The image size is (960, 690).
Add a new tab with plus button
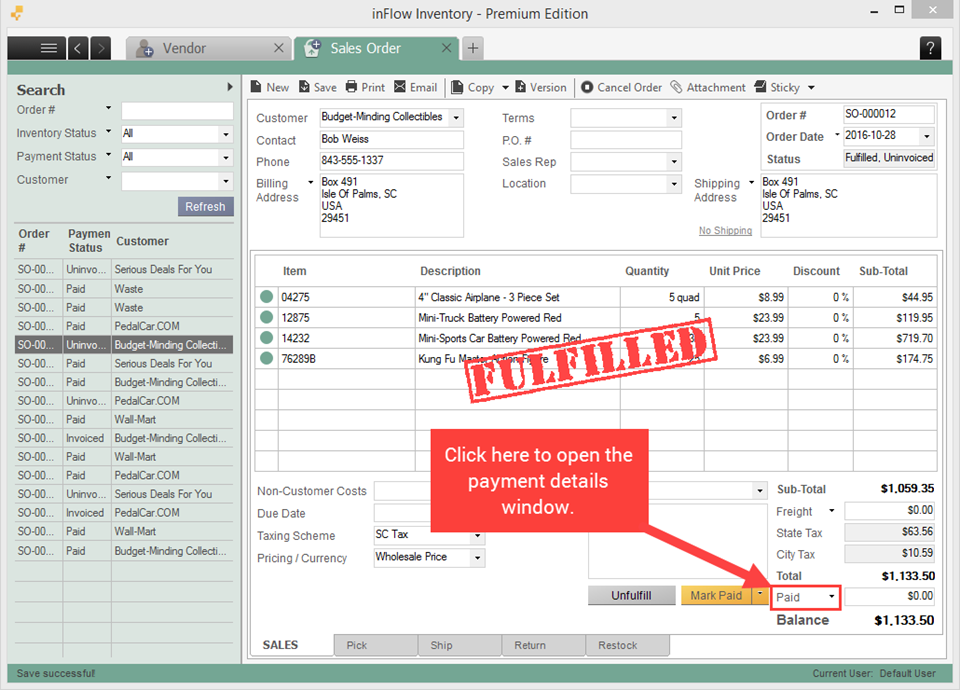[473, 48]
